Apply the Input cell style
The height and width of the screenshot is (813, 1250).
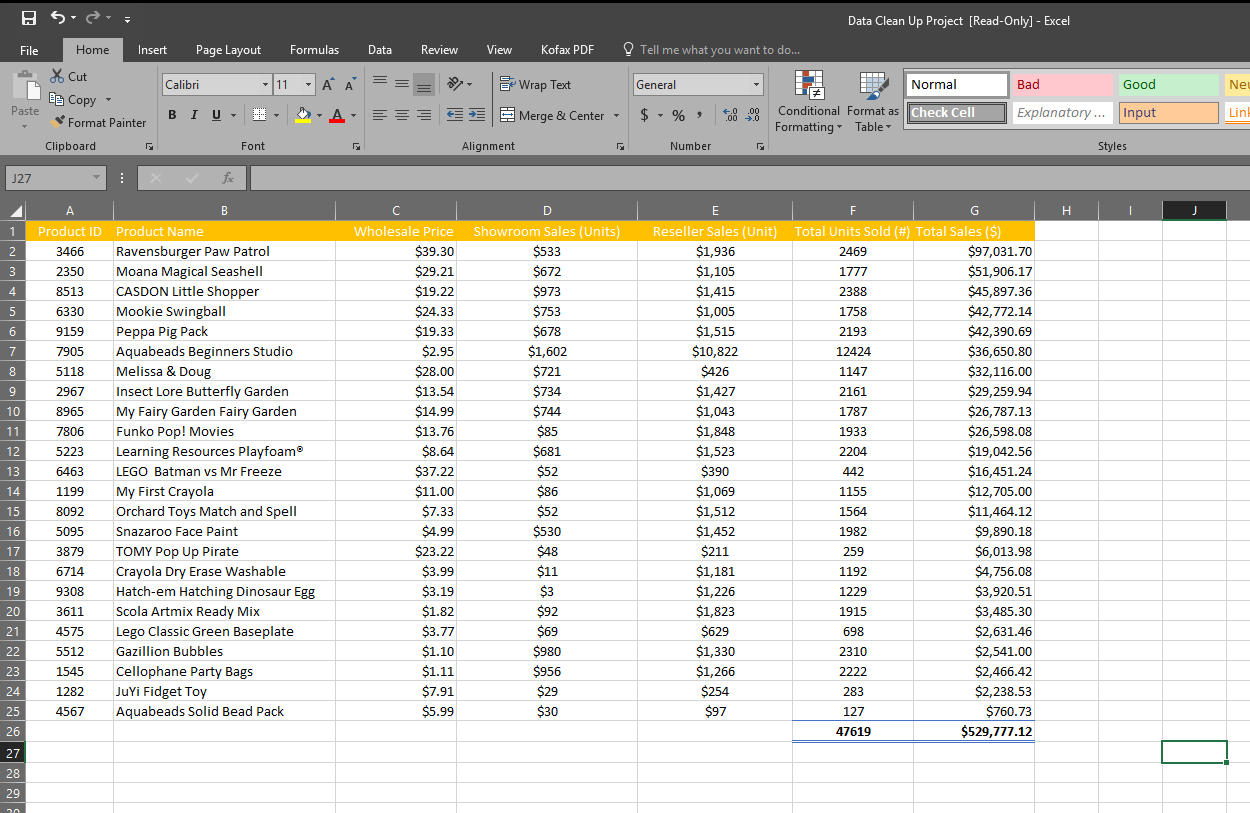[x=1168, y=113]
